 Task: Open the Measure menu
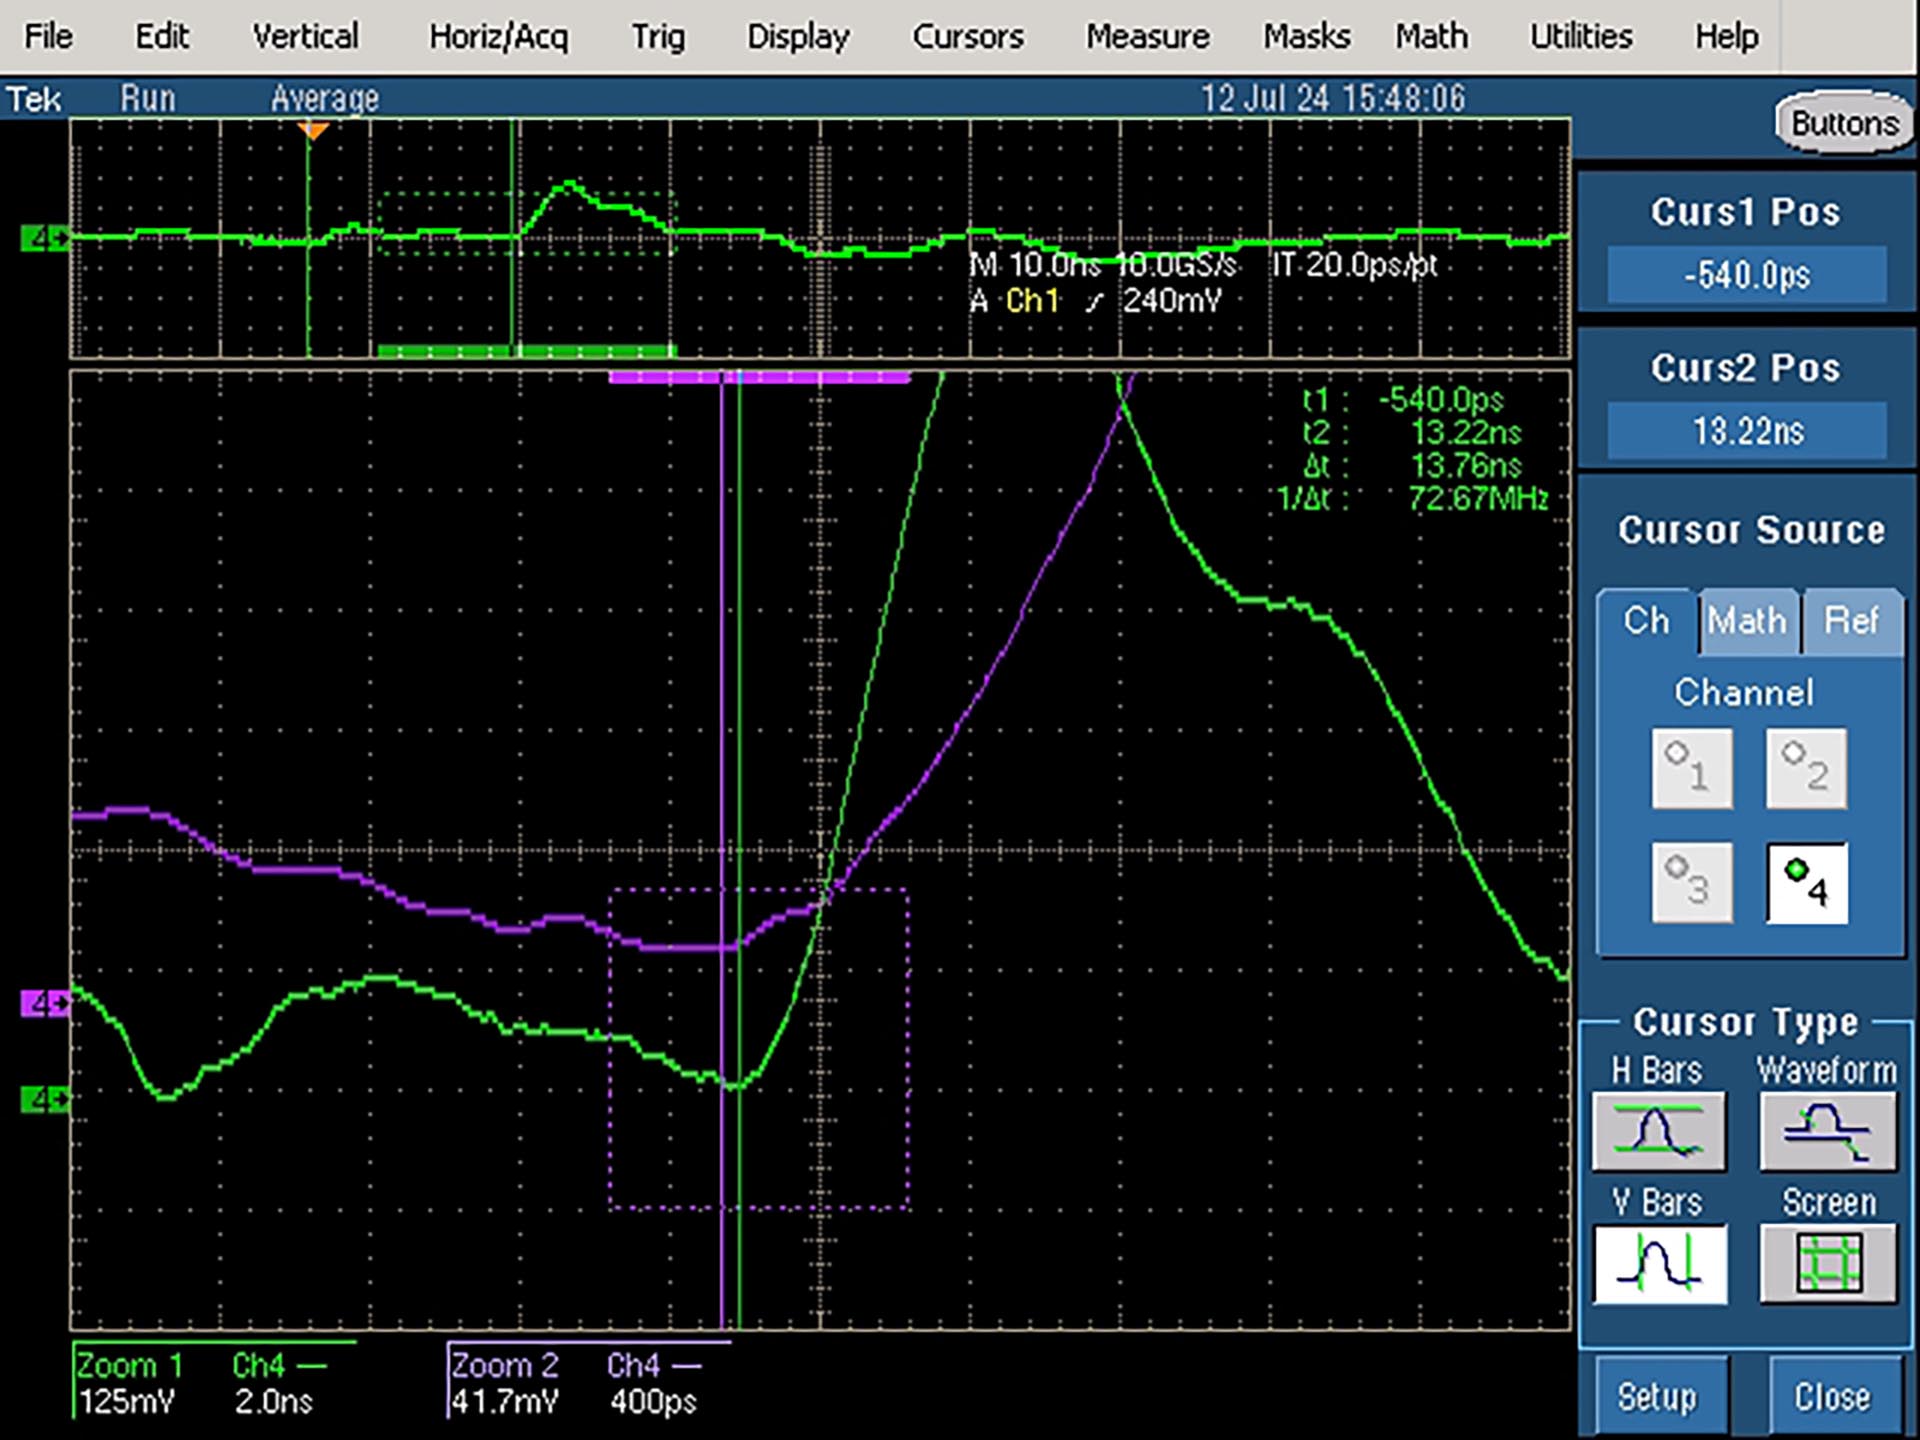pos(1148,37)
